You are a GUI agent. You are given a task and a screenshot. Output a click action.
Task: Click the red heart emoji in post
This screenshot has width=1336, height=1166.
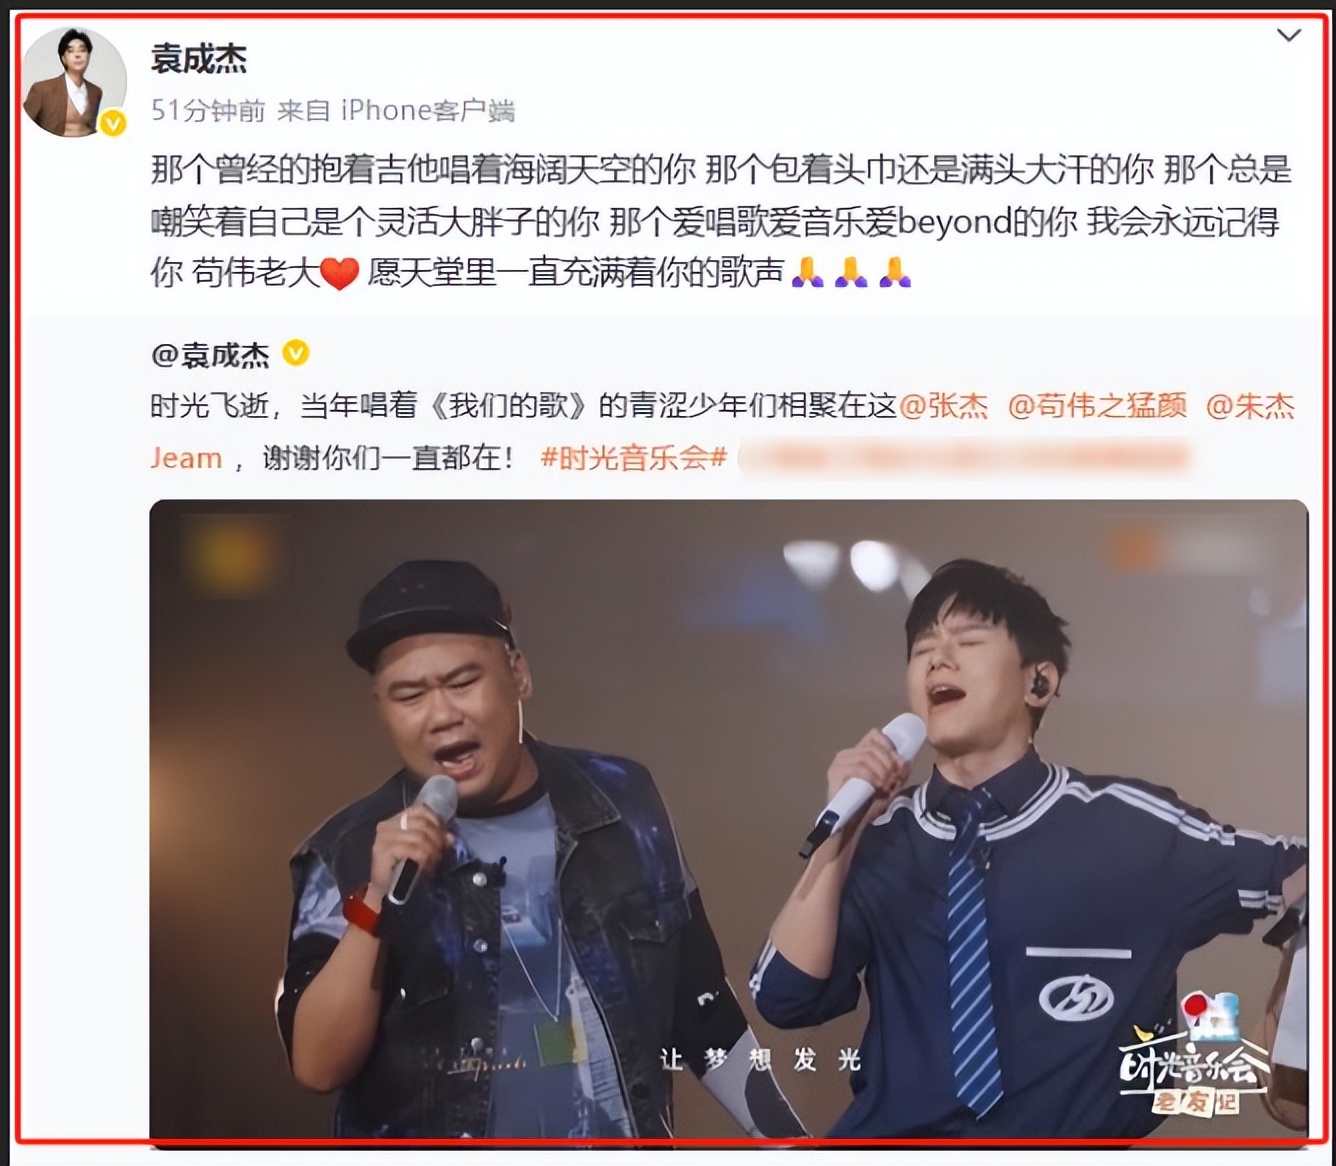point(339,273)
